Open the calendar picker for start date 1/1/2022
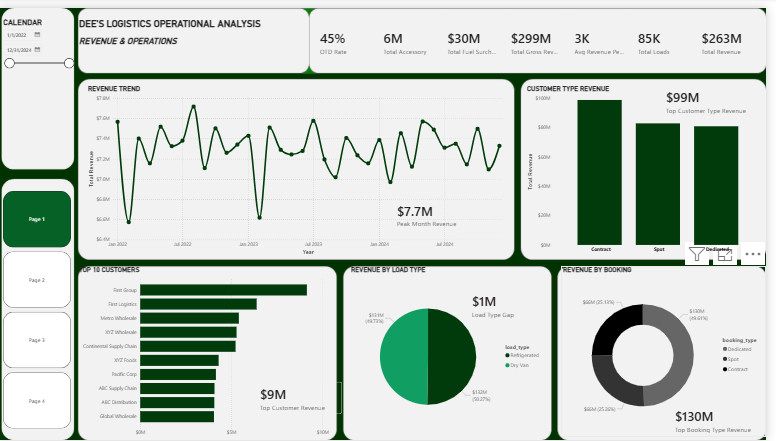 pyautogui.click(x=37, y=35)
